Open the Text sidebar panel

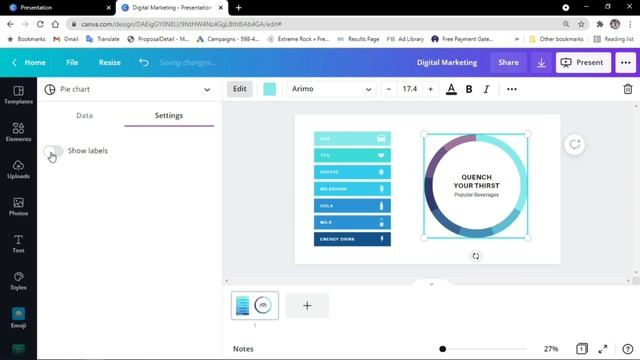pos(18,244)
